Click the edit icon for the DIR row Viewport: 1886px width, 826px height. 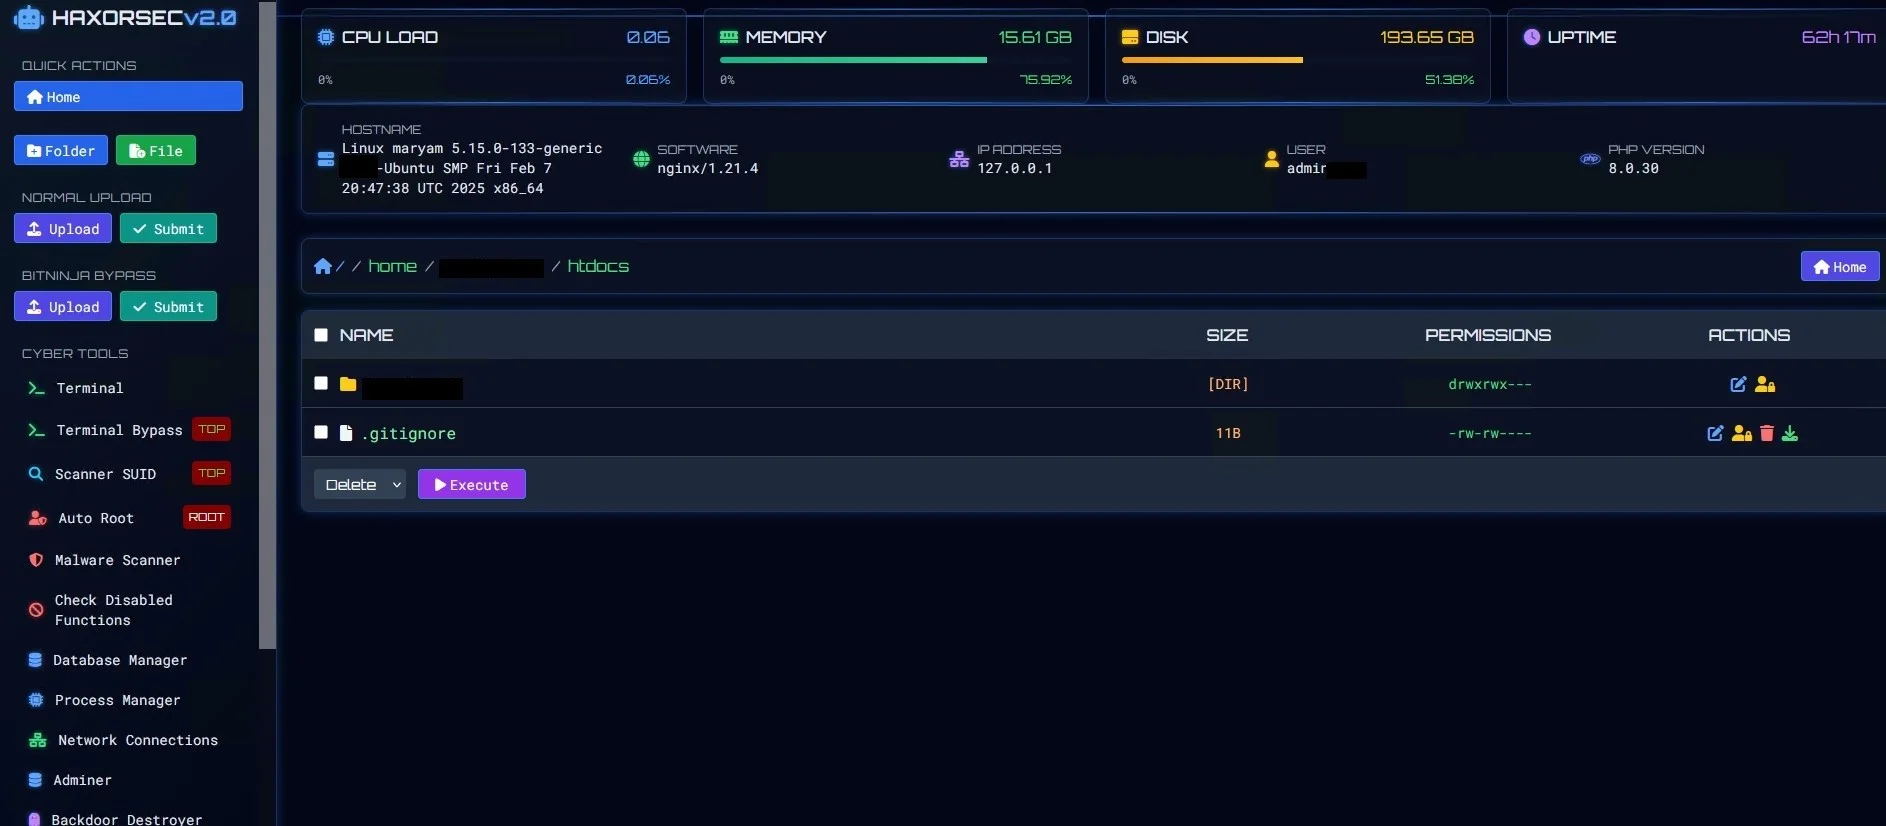click(x=1738, y=384)
